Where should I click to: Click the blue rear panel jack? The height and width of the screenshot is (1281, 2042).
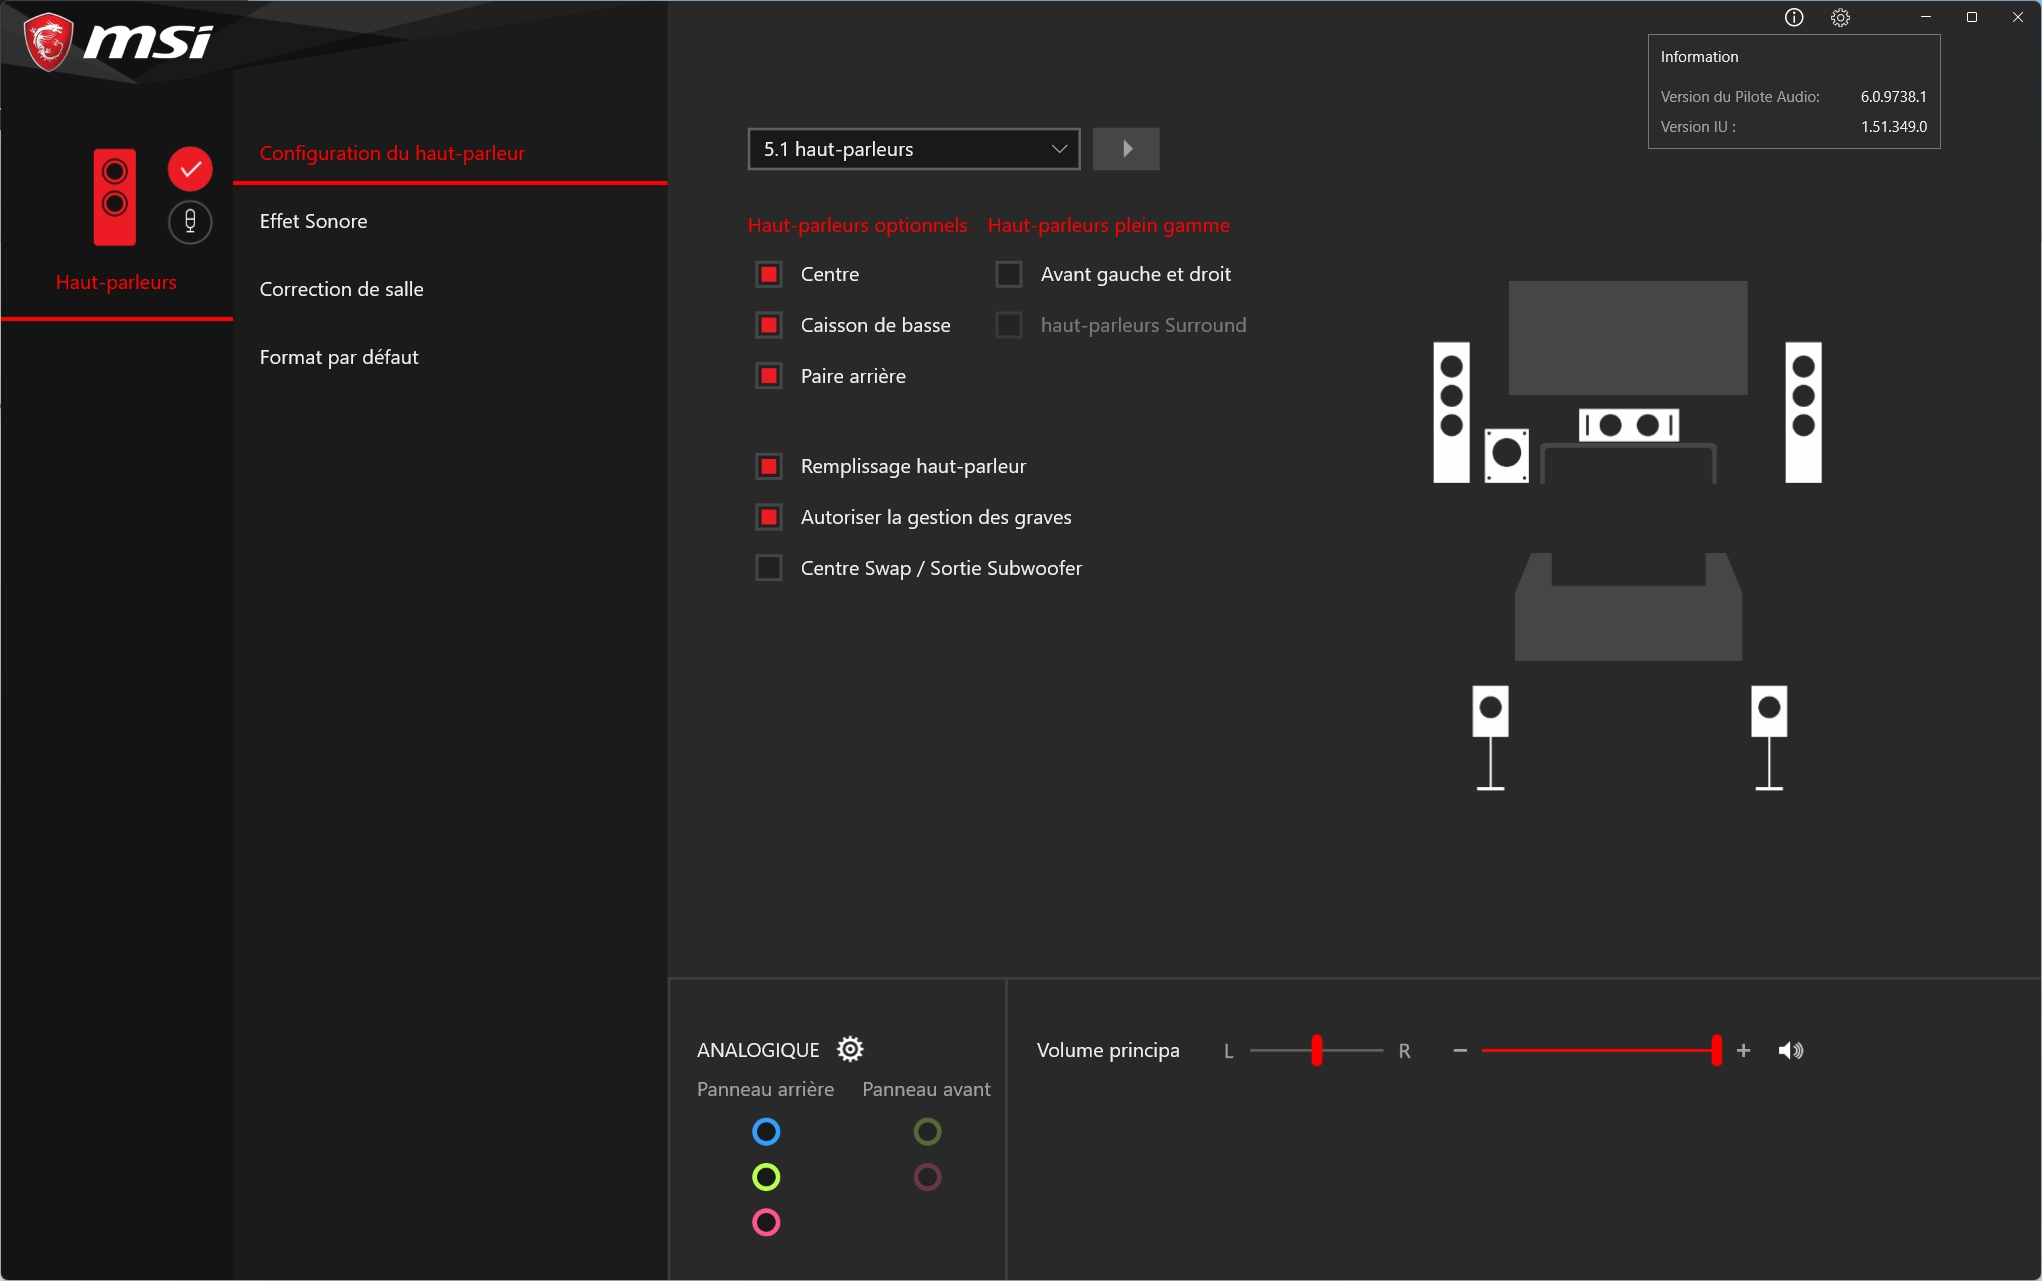(x=766, y=1132)
